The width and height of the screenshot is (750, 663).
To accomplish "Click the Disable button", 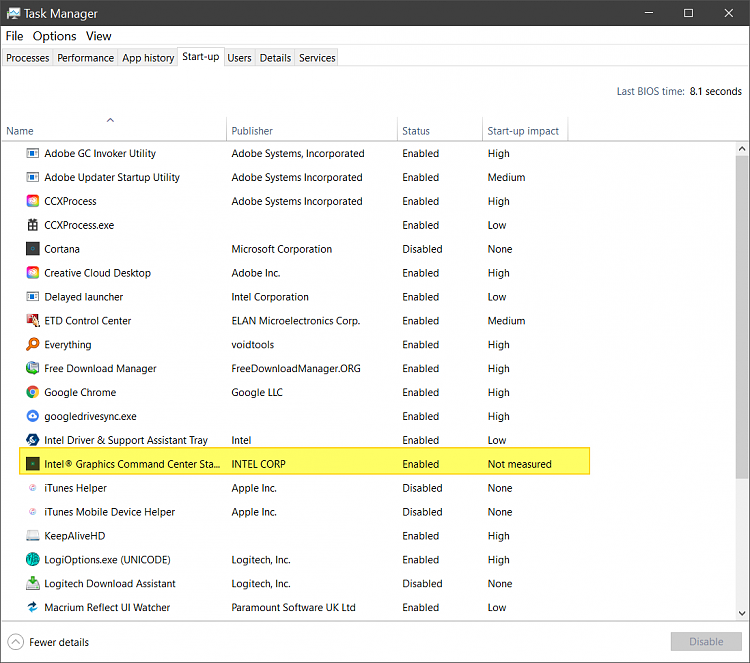I will pos(706,641).
